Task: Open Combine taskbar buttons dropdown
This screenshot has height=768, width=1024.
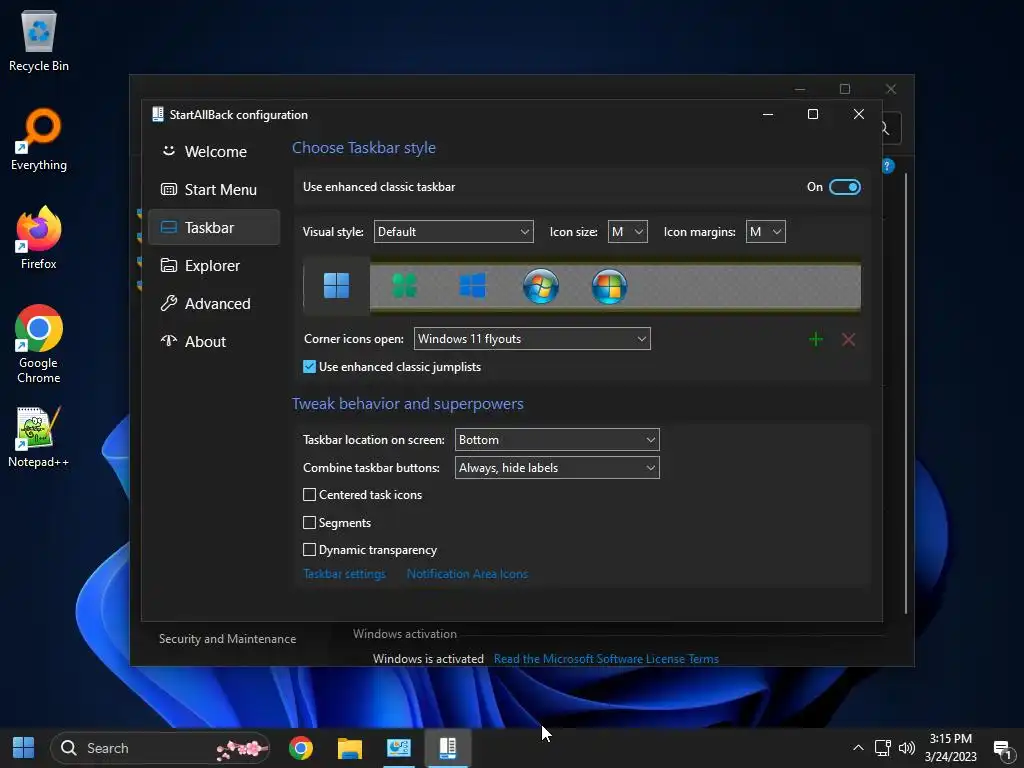Action: tap(557, 468)
